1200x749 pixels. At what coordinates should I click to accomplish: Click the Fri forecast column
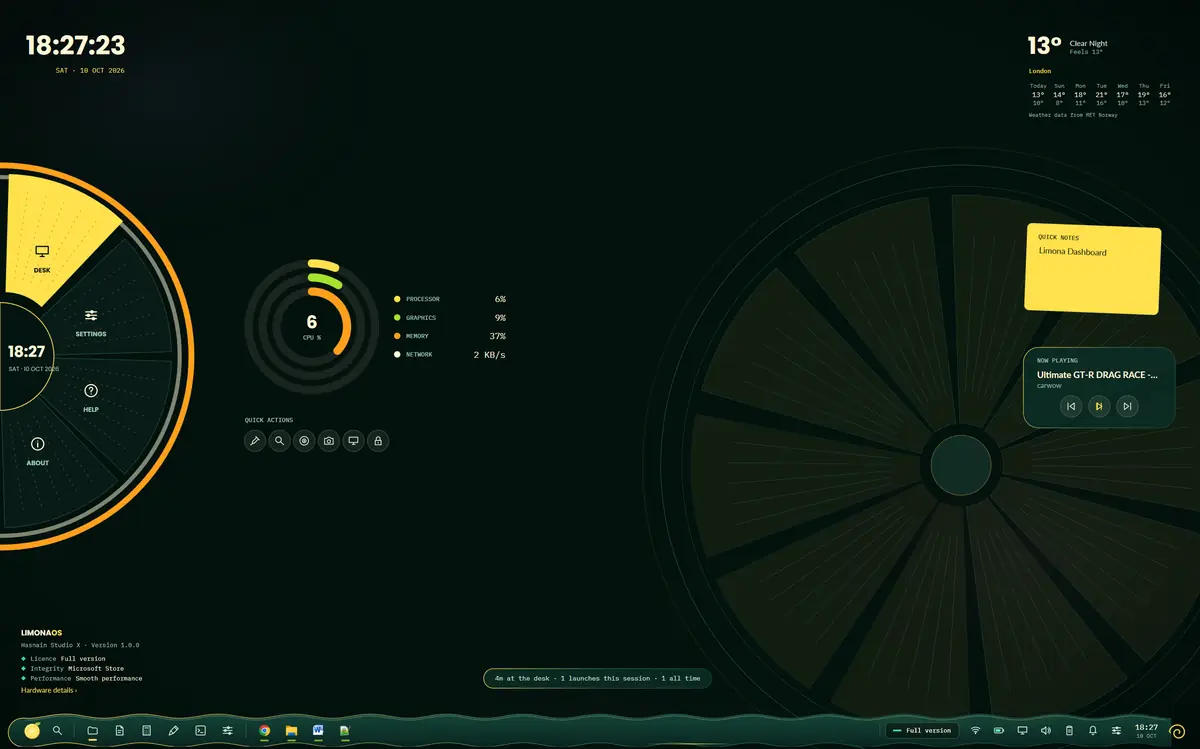1165,94
